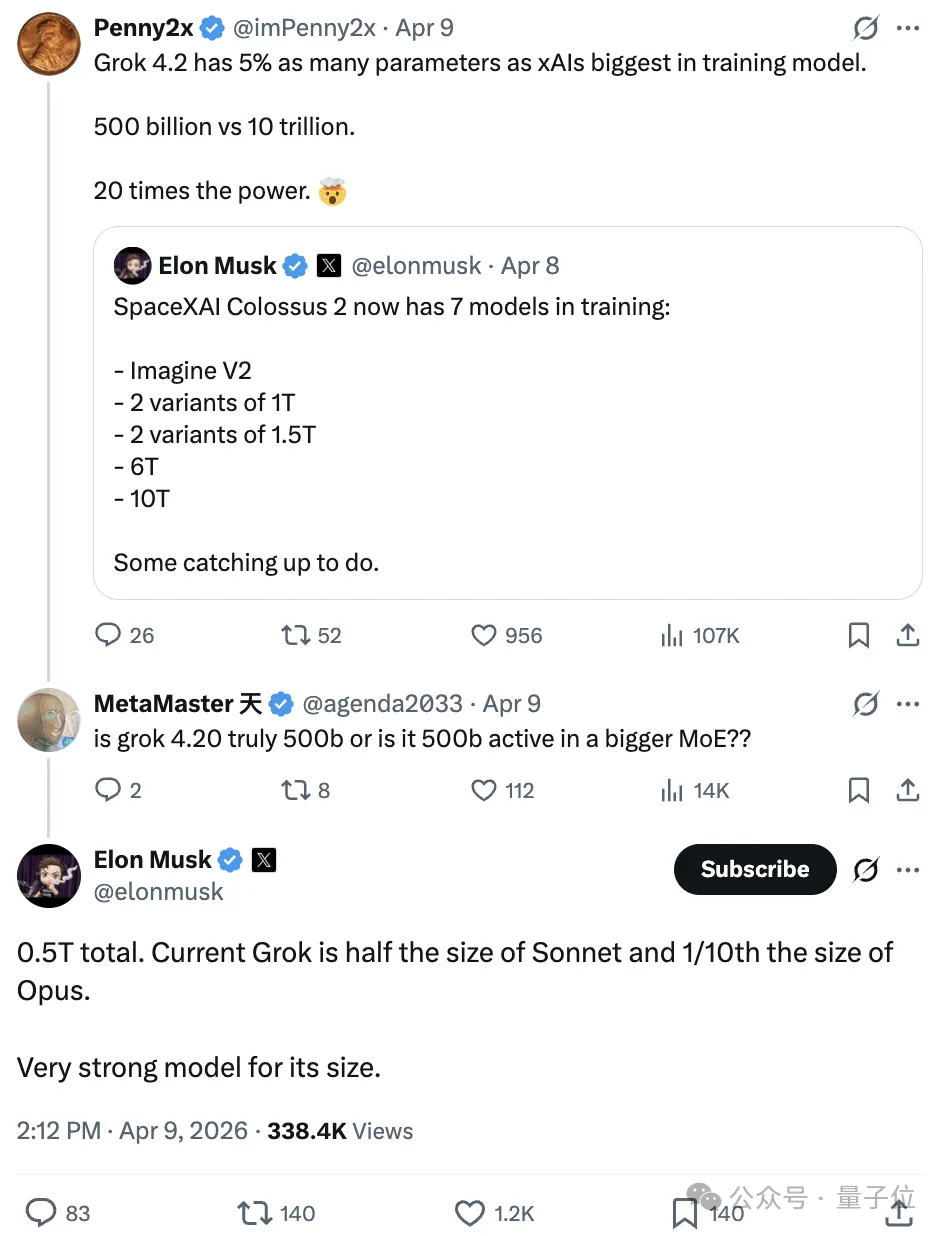Share Penny2x's post
946x1236 pixels.
907,635
